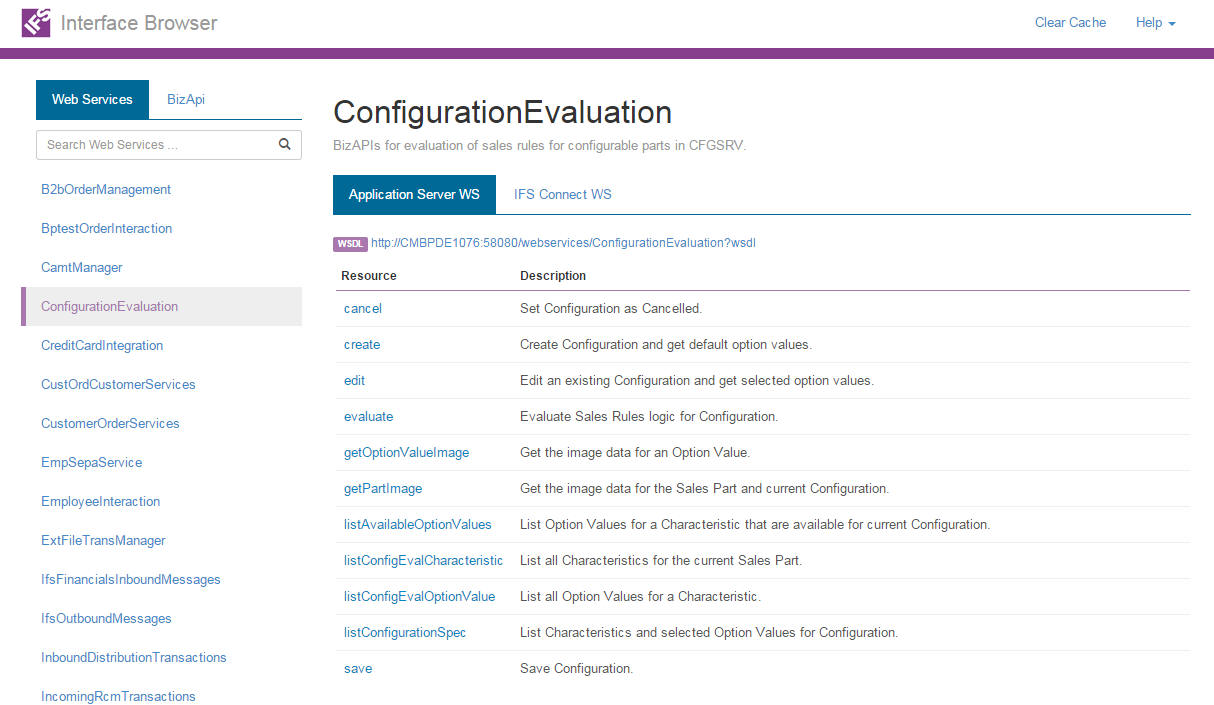Select B2bOrderManagement in the sidebar
The image size is (1214, 705).
106,189
